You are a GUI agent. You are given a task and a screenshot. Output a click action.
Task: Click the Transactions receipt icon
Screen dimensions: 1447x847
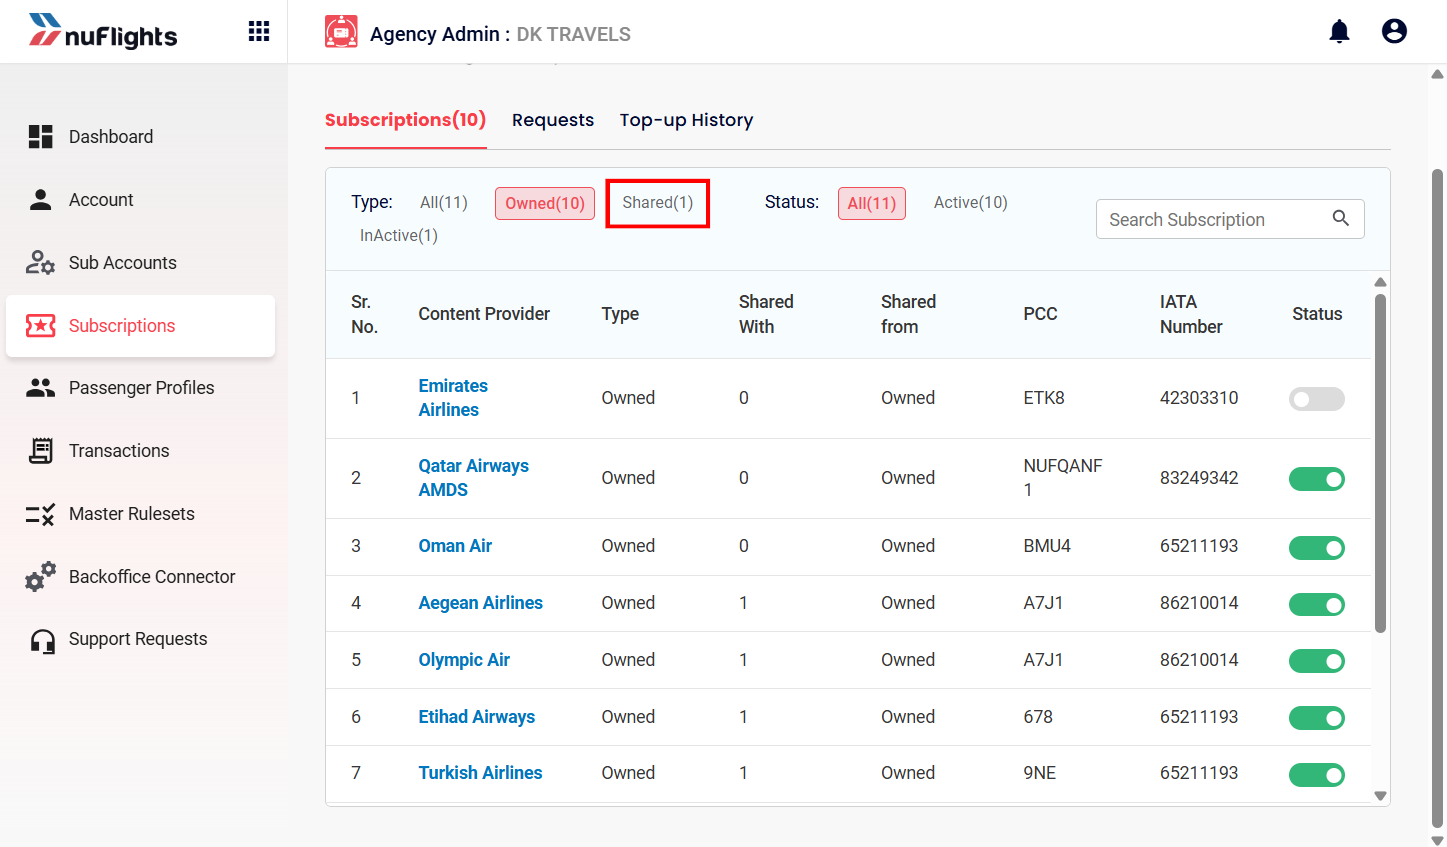pos(40,451)
